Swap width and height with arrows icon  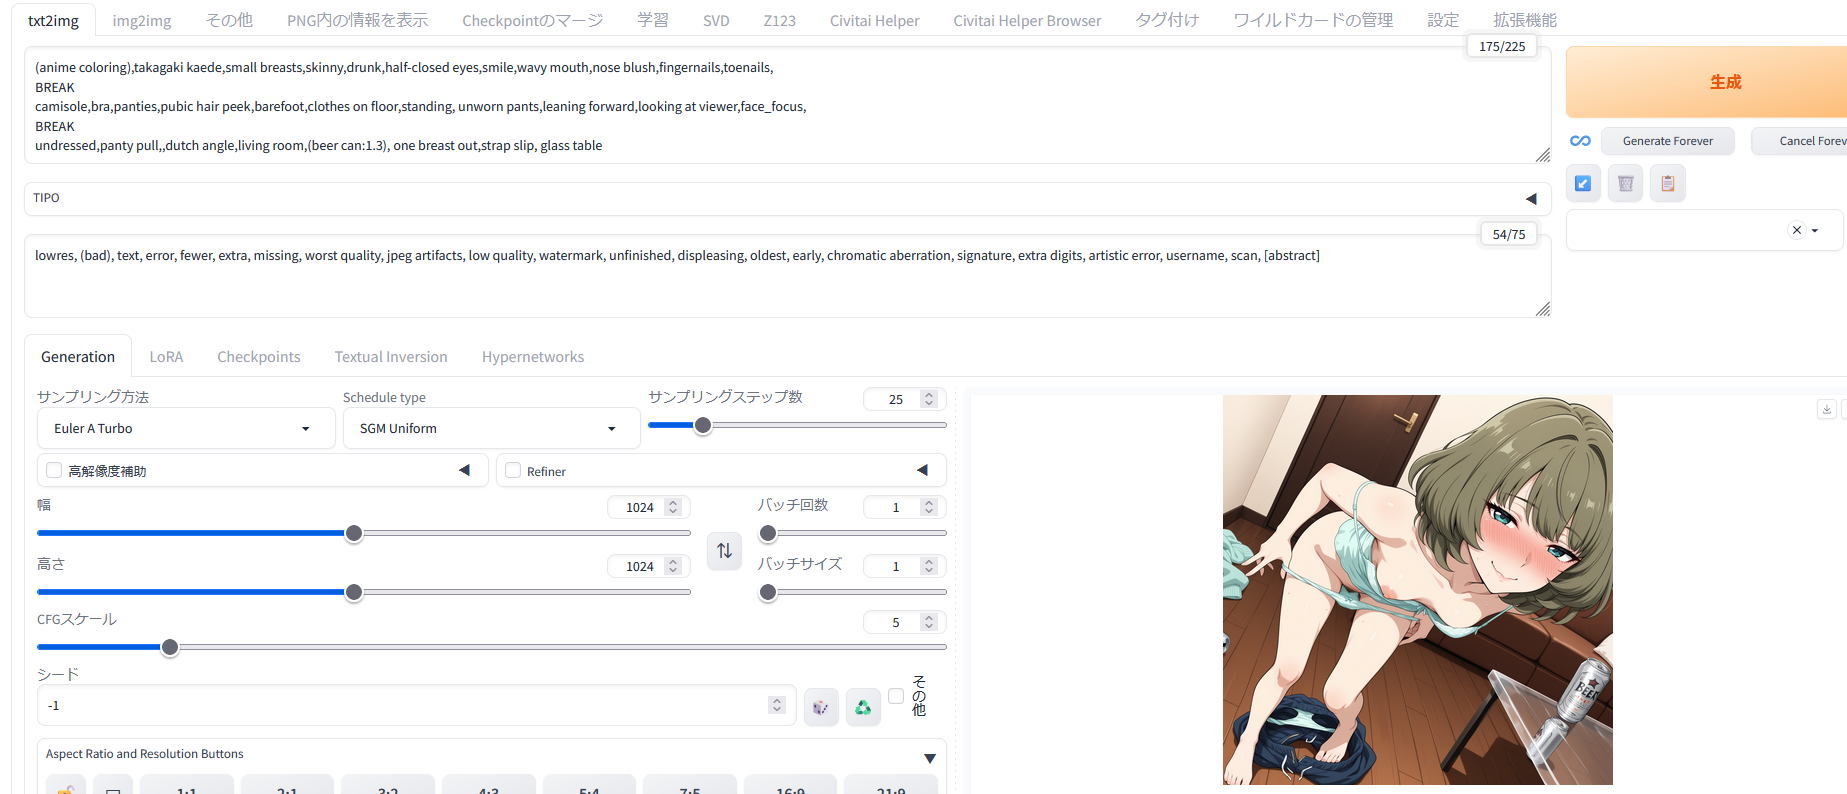[724, 551]
